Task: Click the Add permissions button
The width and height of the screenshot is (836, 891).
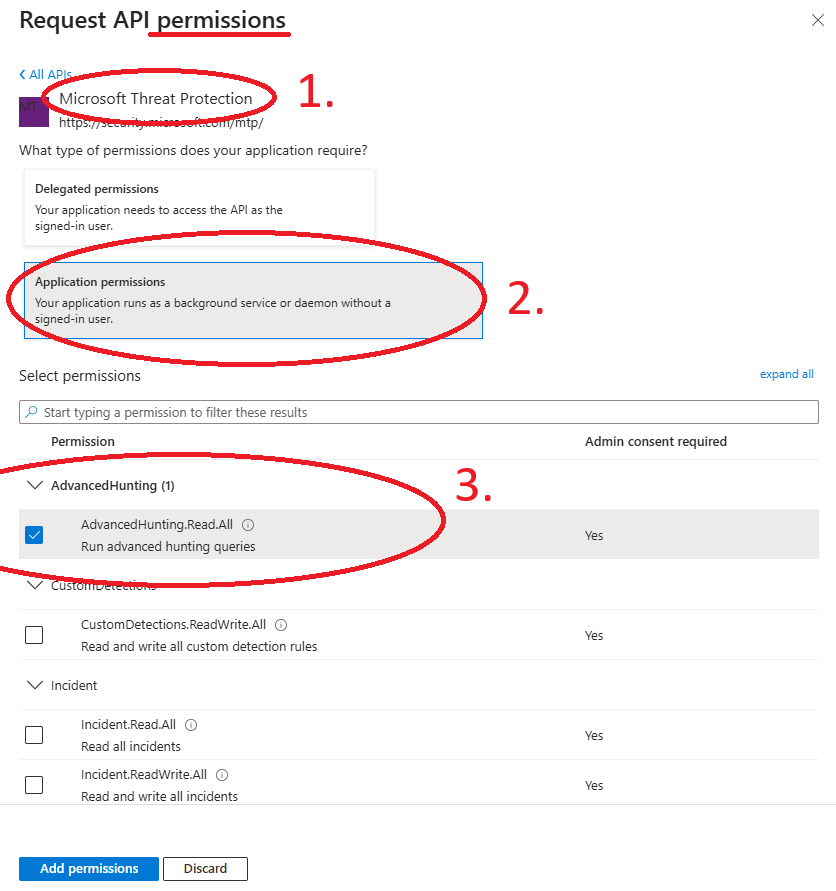Action: [88, 869]
